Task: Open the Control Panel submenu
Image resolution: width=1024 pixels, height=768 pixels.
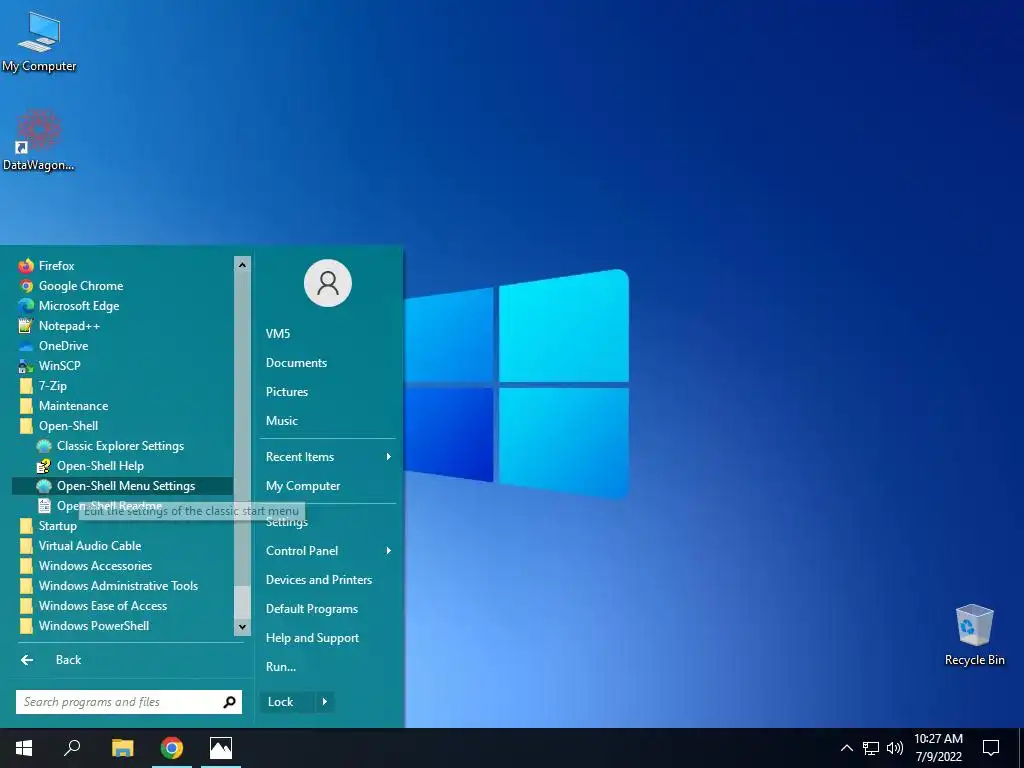Action: [328, 551]
